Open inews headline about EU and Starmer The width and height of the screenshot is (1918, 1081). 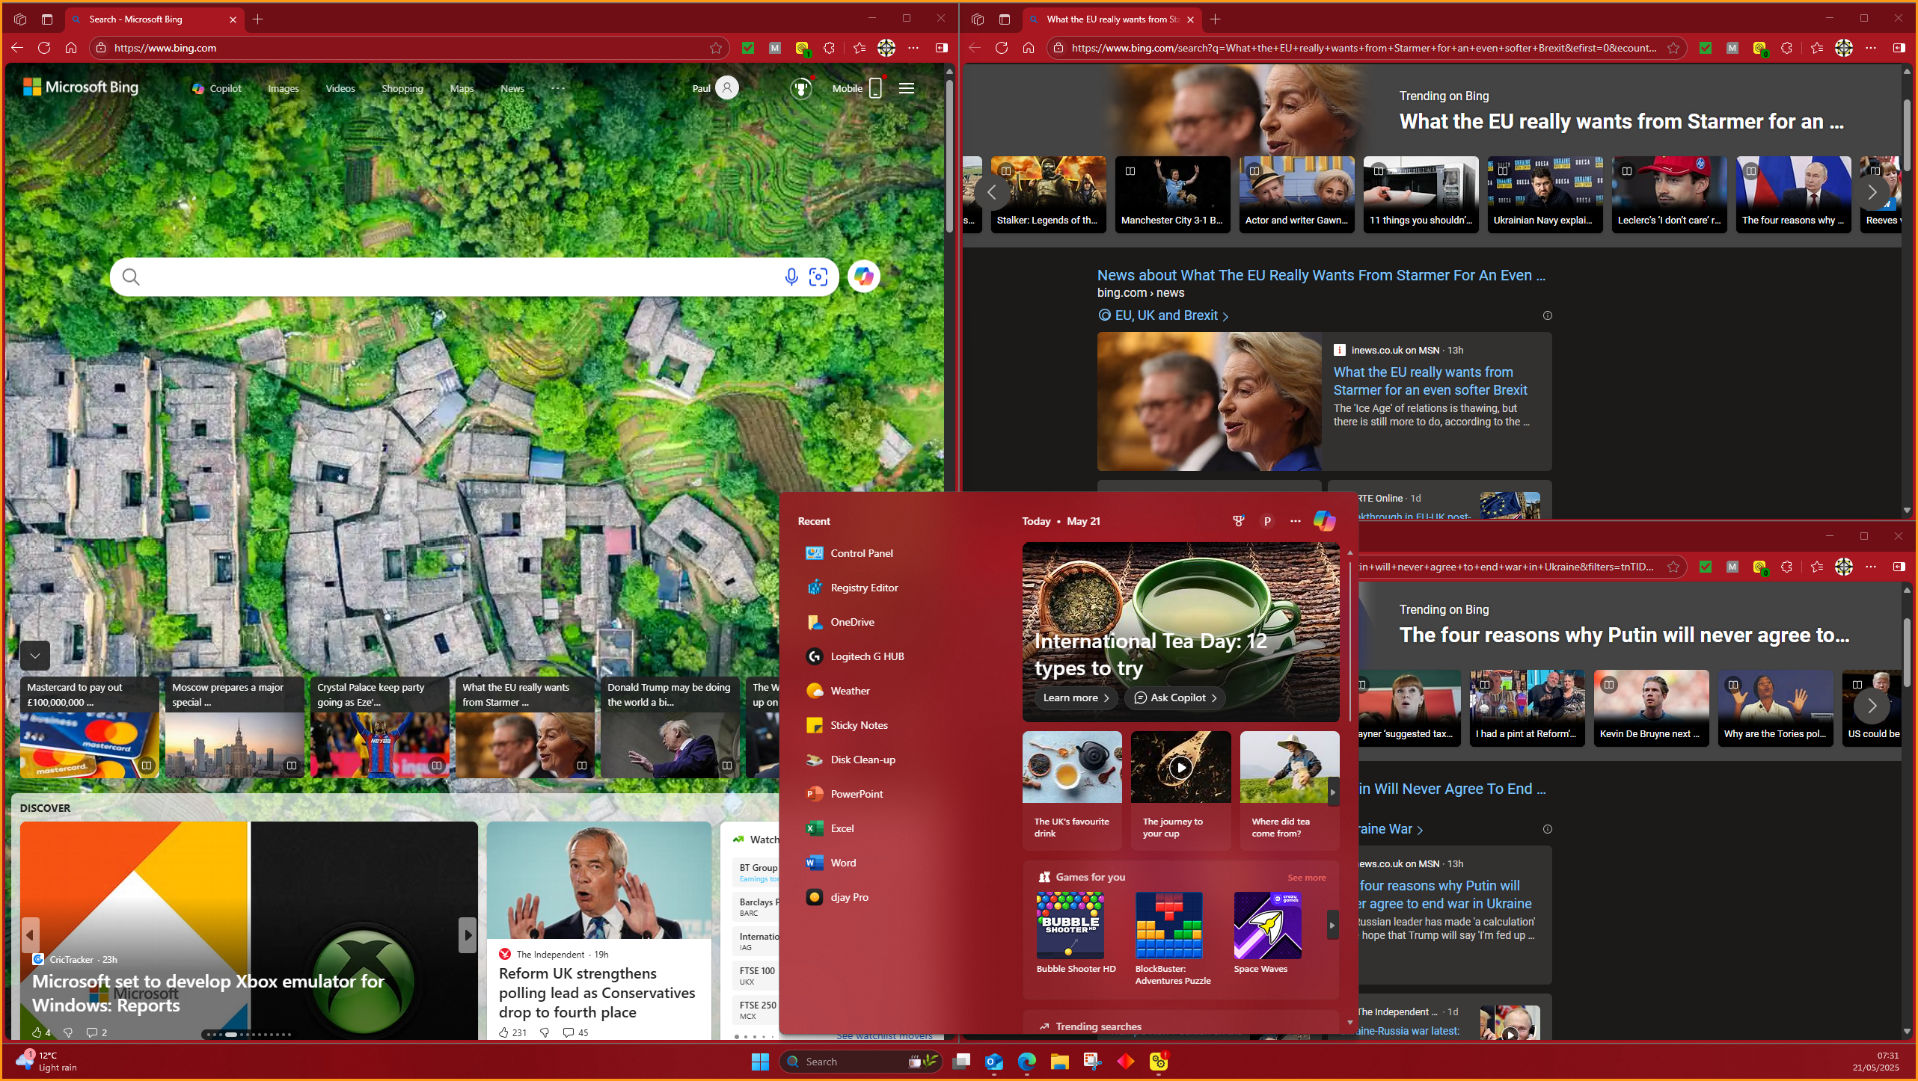pyautogui.click(x=1430, y=381)
